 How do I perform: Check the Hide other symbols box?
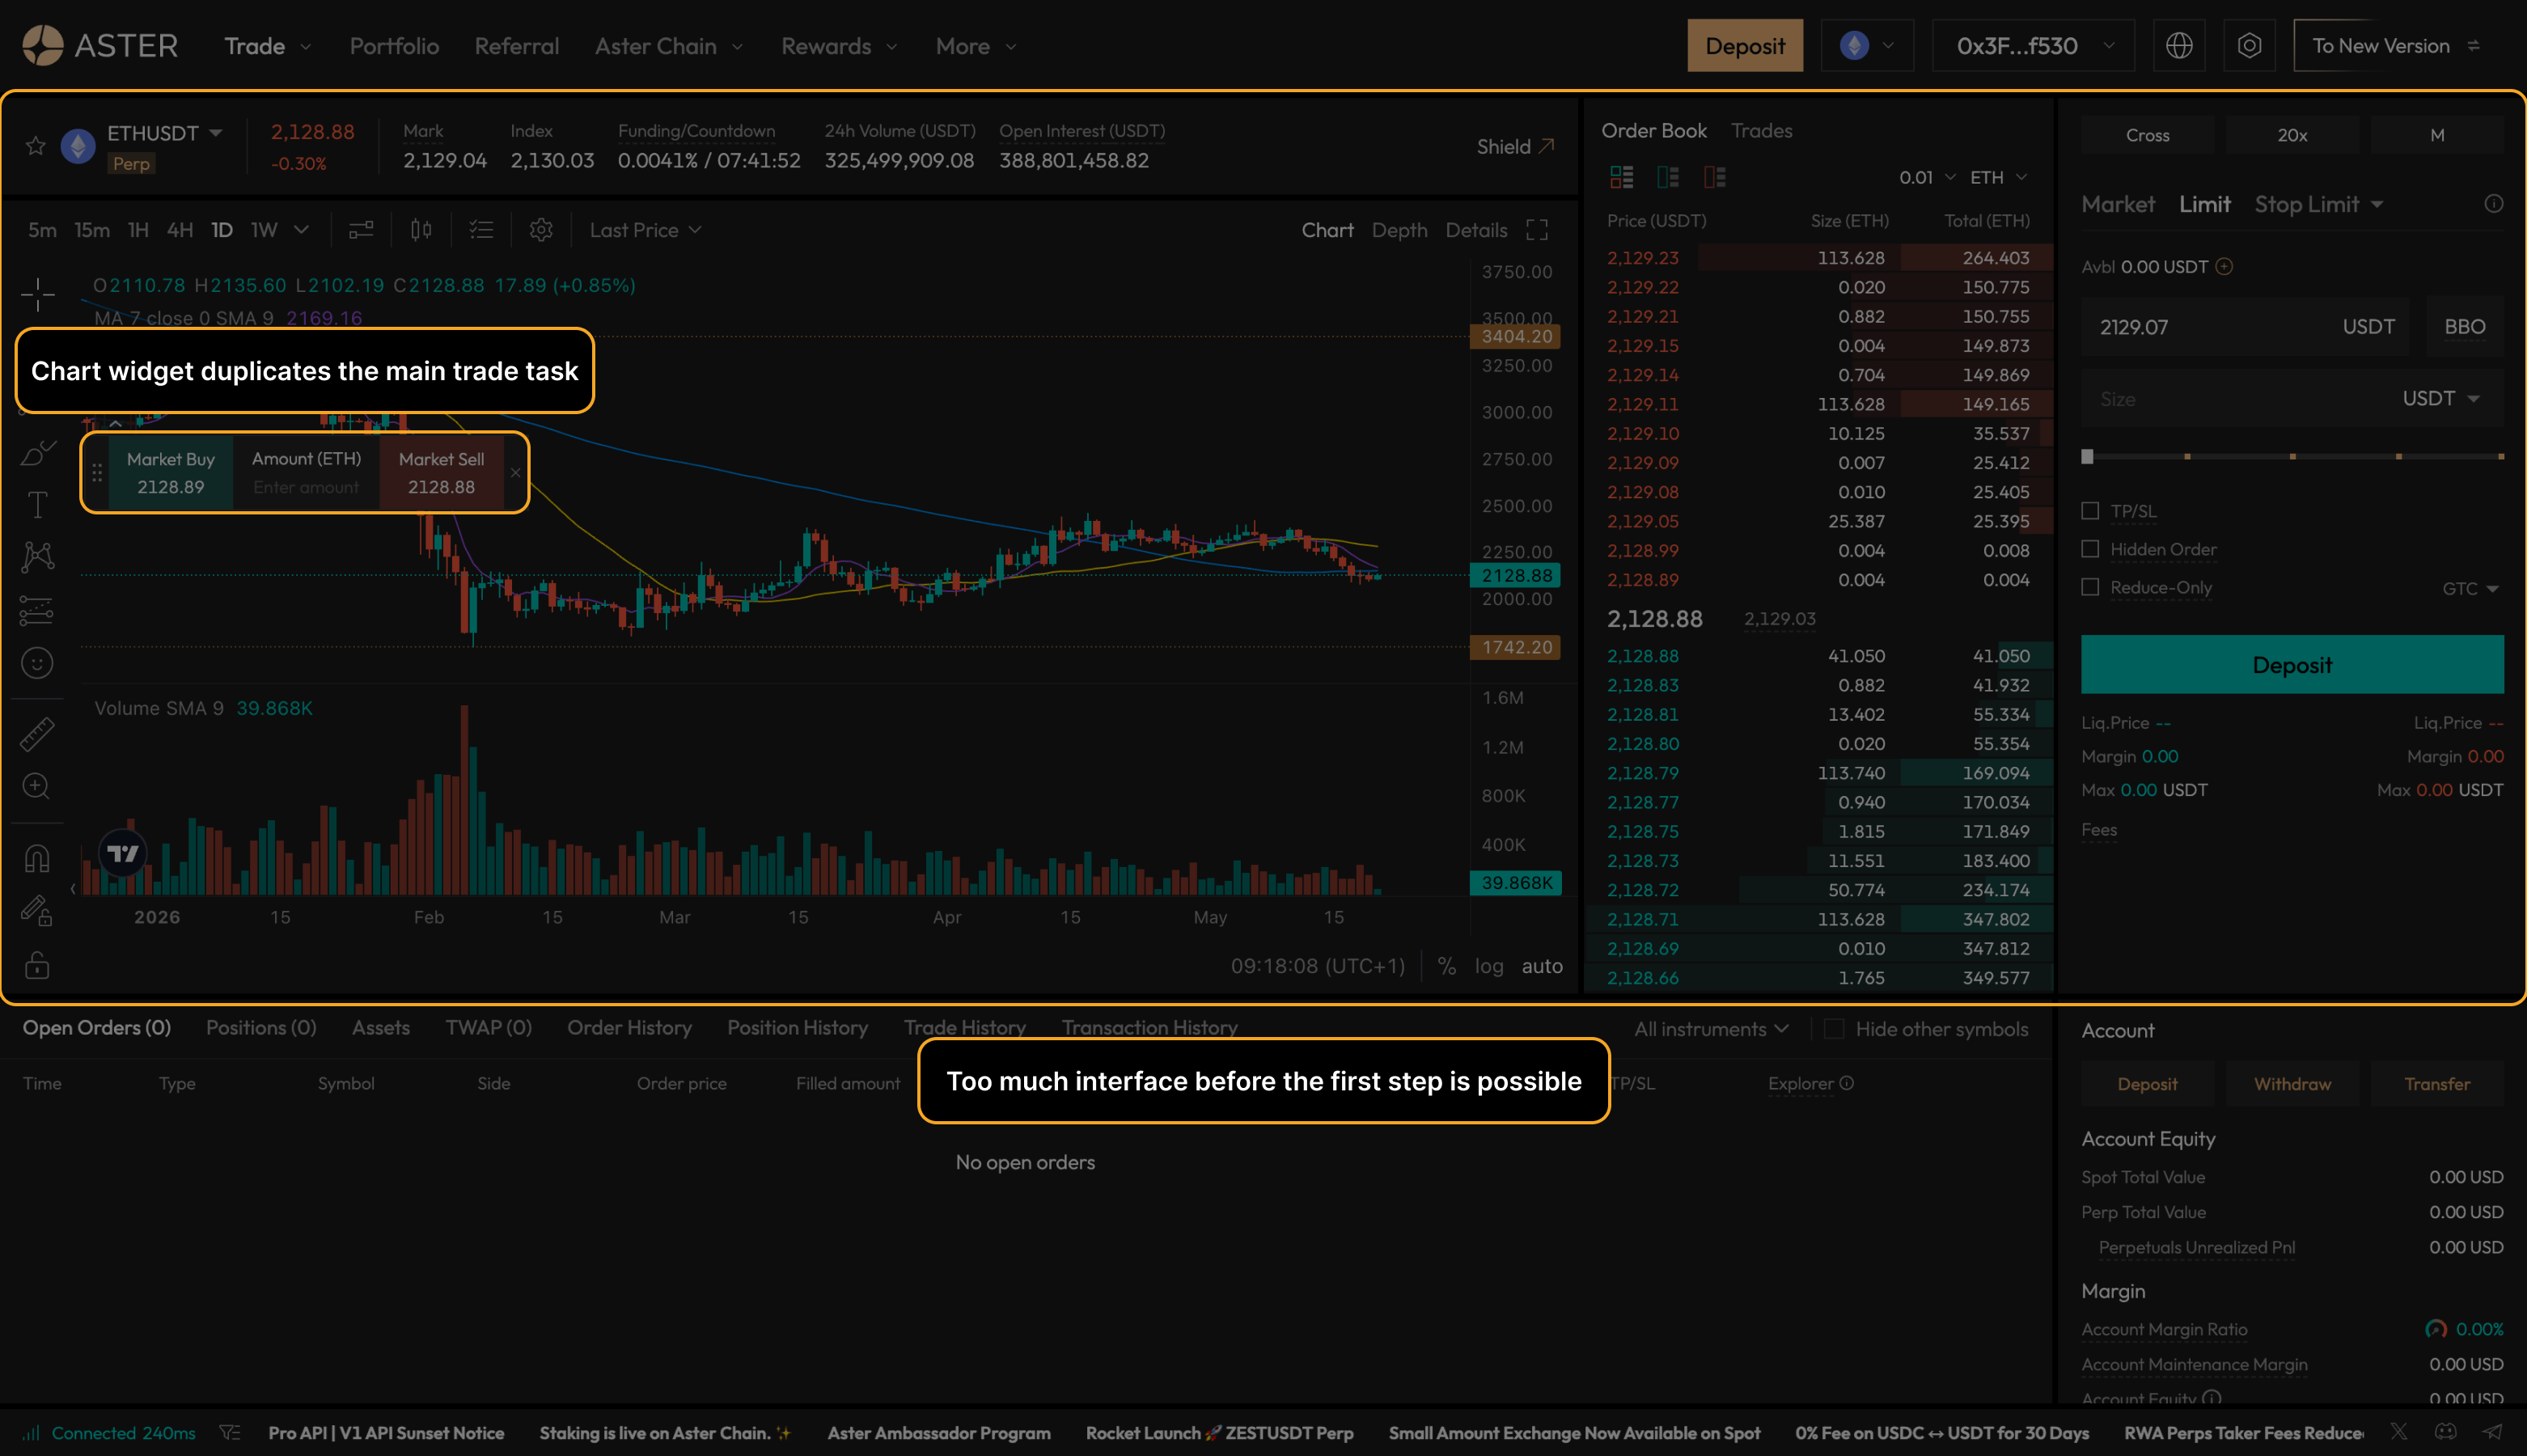pyautogui.click(x=1834, y=1029)
